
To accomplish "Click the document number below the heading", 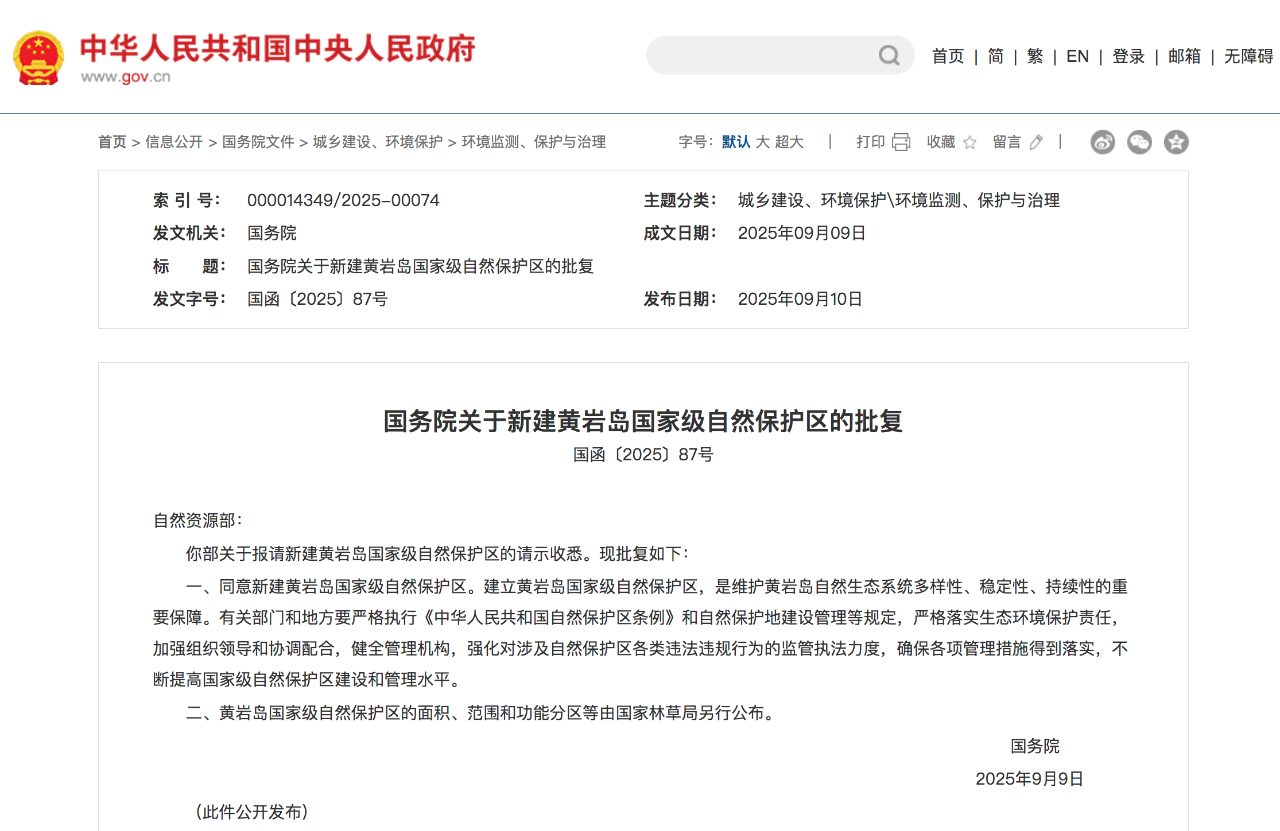I will 643,455.
